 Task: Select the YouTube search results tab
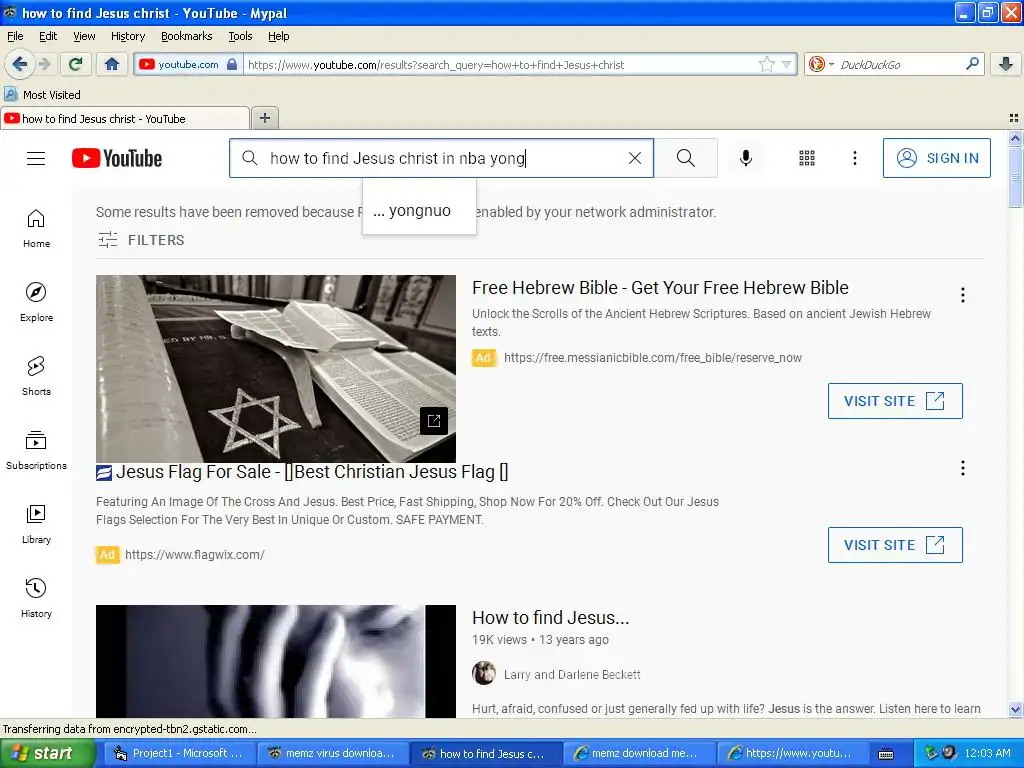(x=125, y=118)
